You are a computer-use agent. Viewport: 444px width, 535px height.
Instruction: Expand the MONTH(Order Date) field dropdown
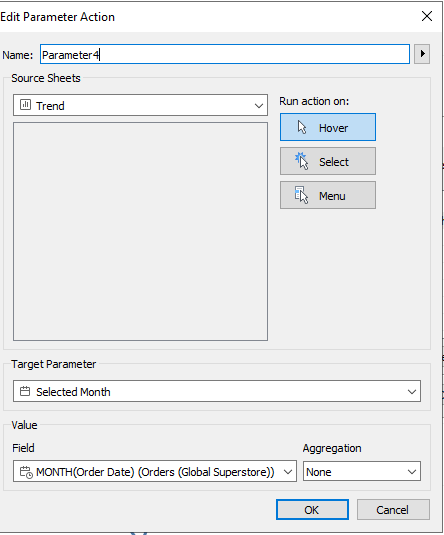(x=155, y=472)
